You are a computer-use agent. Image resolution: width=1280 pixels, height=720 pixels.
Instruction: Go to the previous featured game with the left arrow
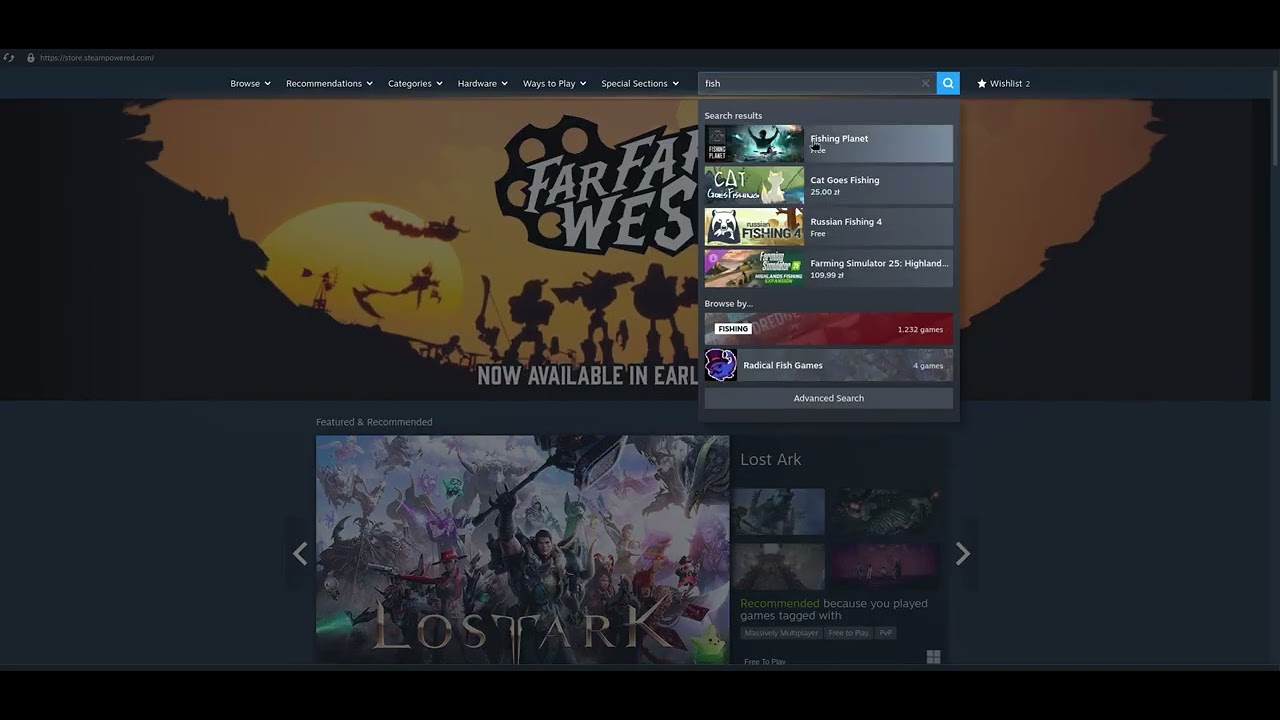point(300,553)
